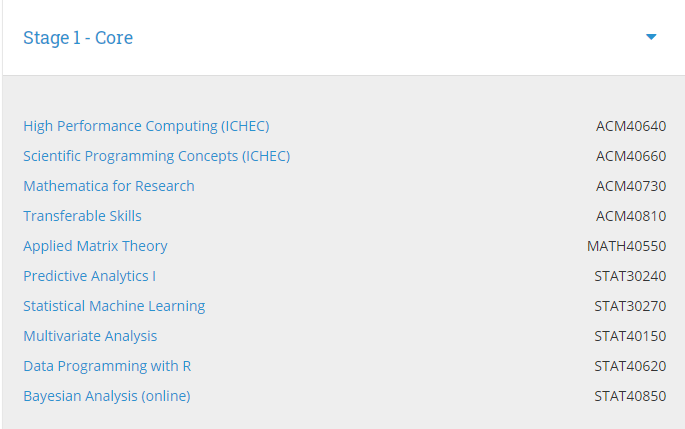This screenshot has height=429, width=685.
Task: Open Scientific Programming Concepts (ICHEC) link
Action: tap(156, 156)
